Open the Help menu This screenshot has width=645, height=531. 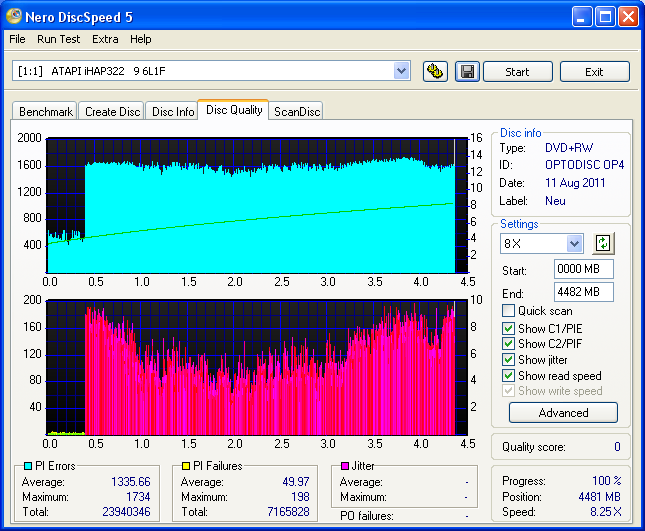click(x=141, y=39)
